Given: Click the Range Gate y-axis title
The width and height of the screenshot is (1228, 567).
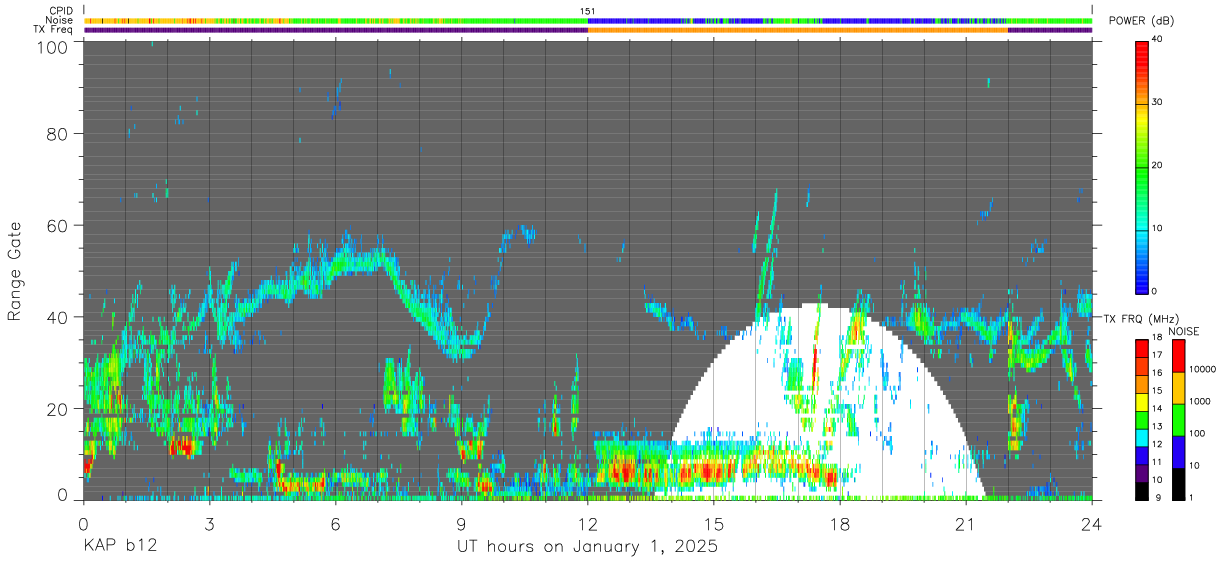Looking at the screenshot, I should pos(16,272).
